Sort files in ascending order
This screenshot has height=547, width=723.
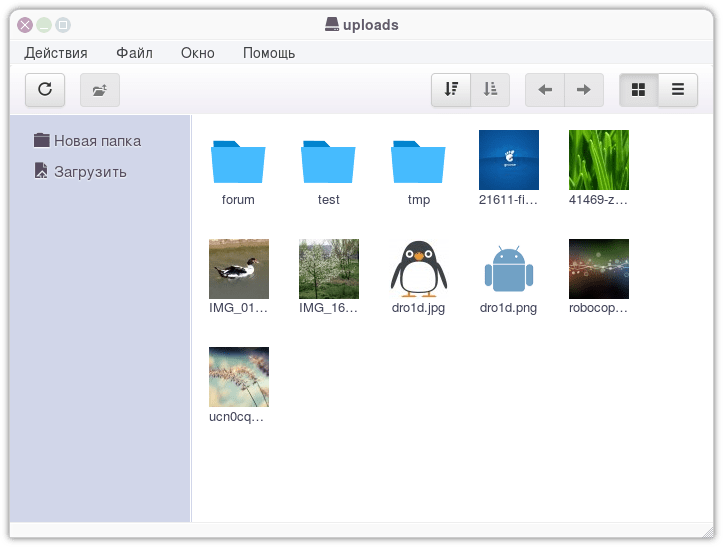click(490, 89)
